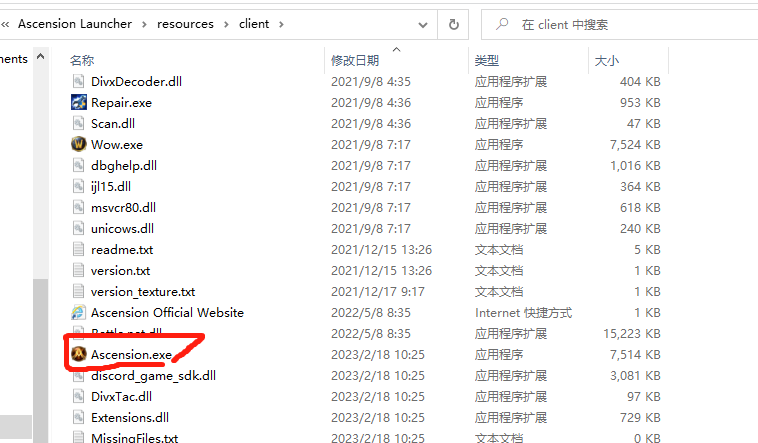The width and height of the screenshot is (758, 443).
Task: Expand the chevron after client breadcrumb
Action: click(x=281, y=24)
